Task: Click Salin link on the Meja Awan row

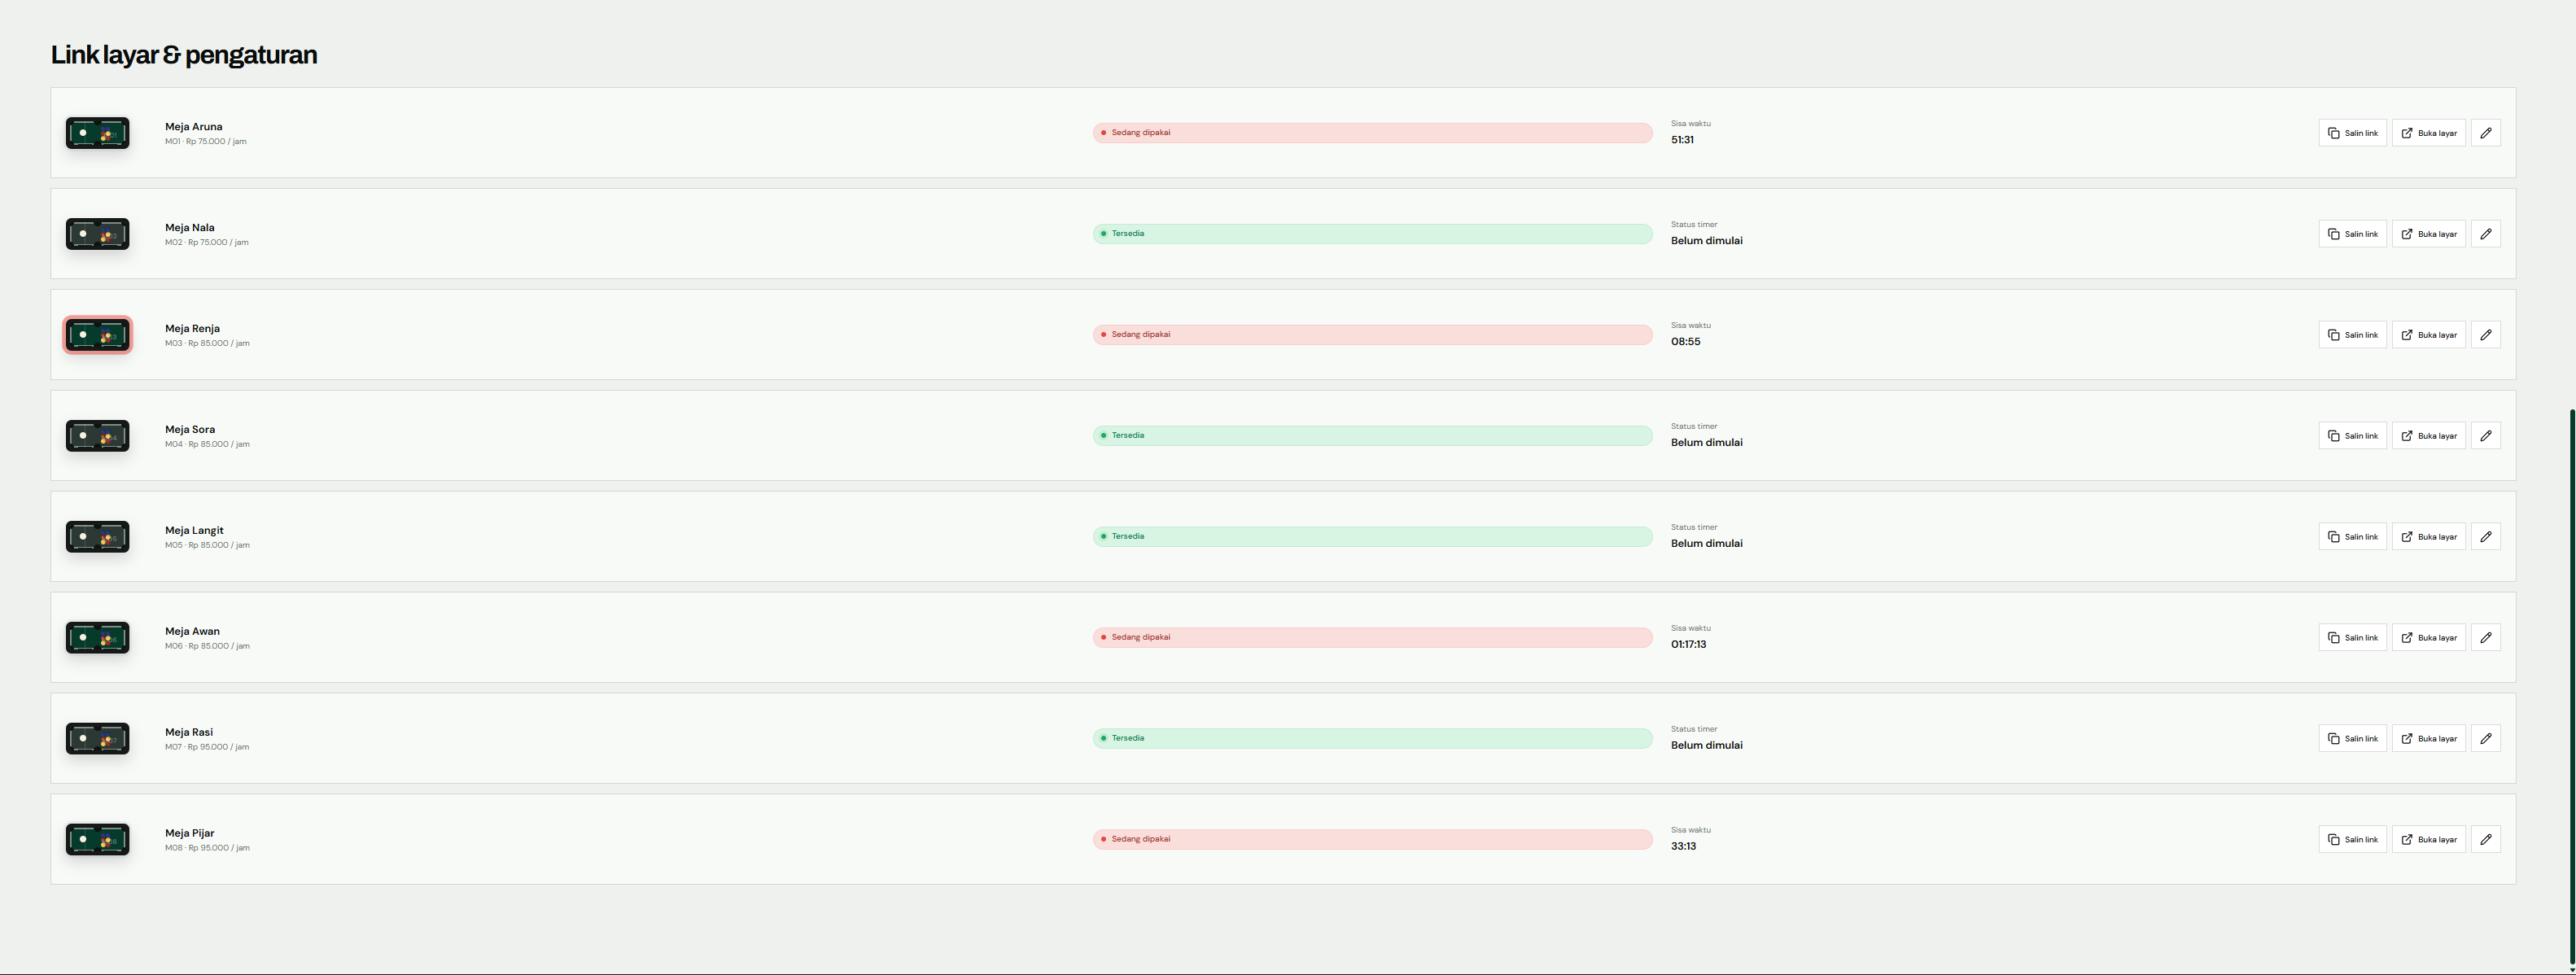Action: click(x=2352, y=638)
